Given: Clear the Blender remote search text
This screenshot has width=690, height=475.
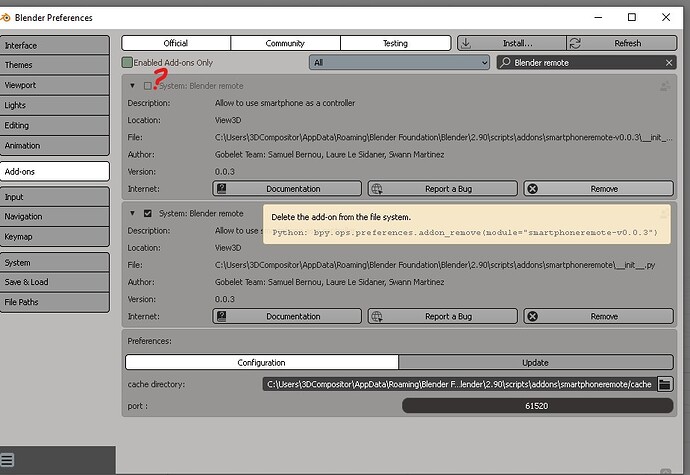Looking at the screenshot, I should click(669, 63).
